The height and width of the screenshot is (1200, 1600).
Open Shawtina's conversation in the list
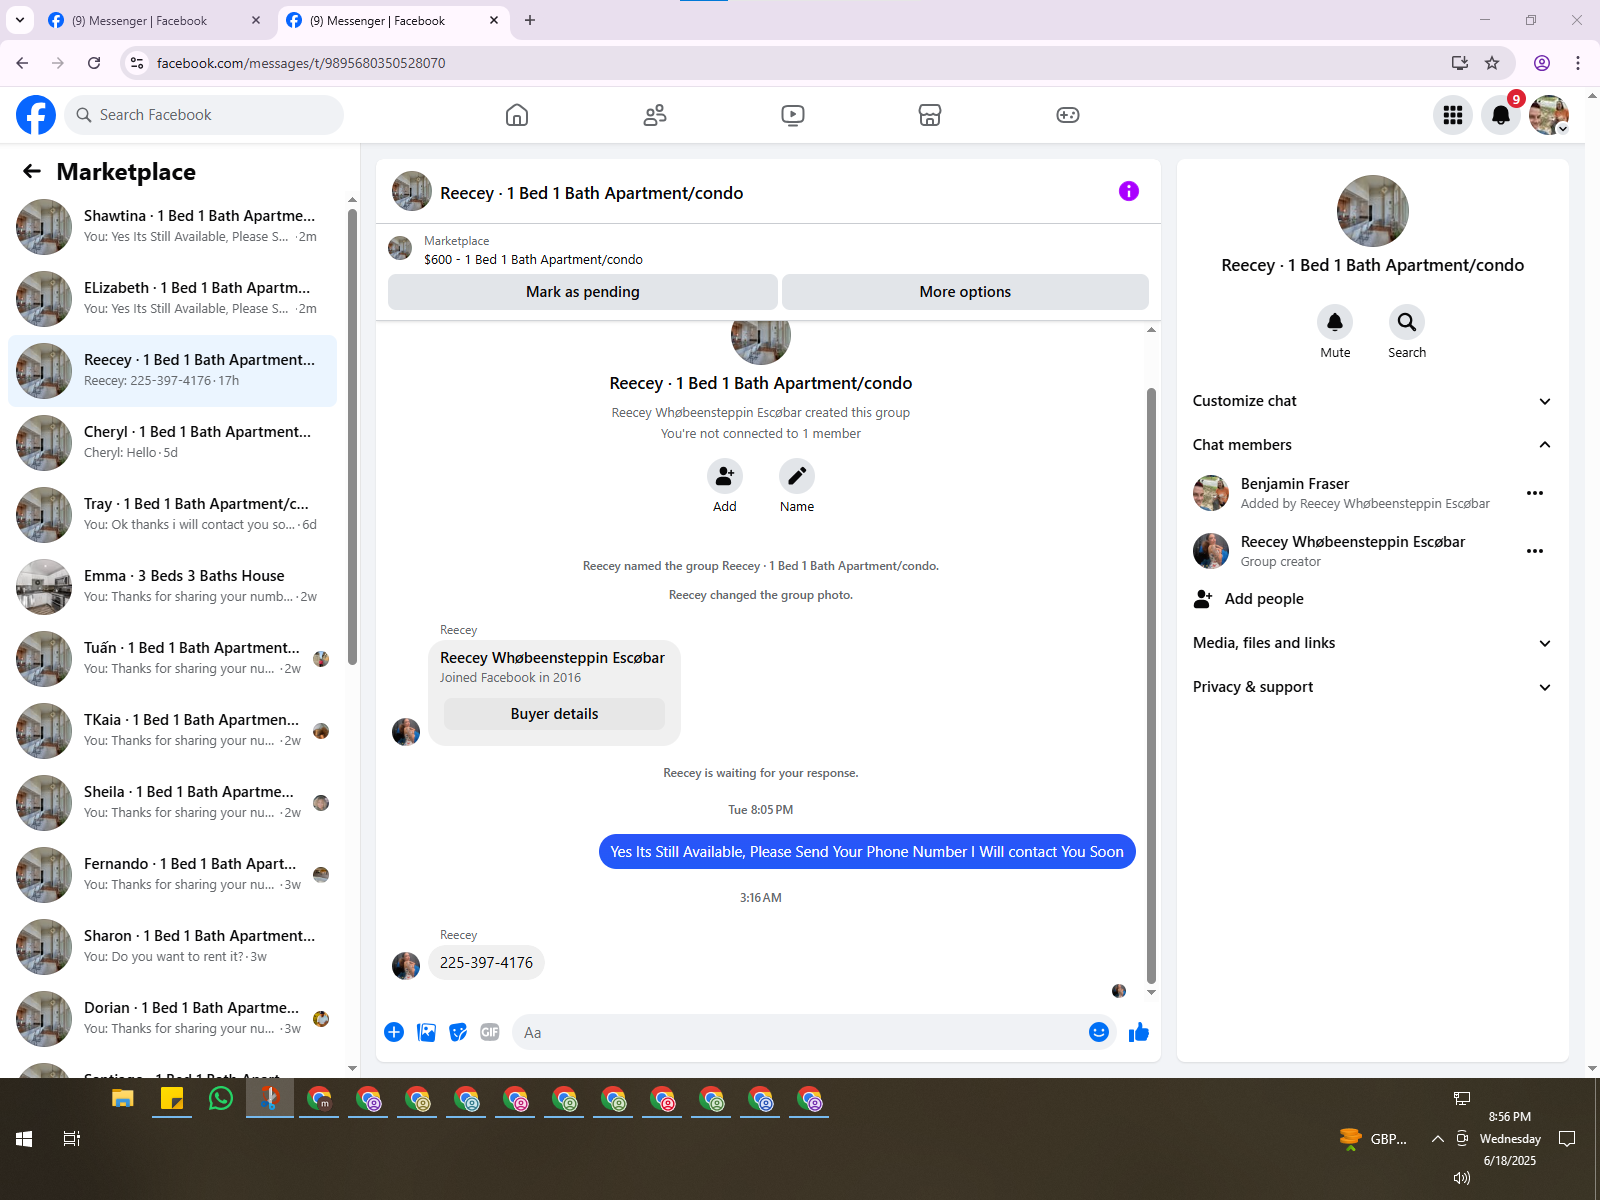tap(172, 226)
